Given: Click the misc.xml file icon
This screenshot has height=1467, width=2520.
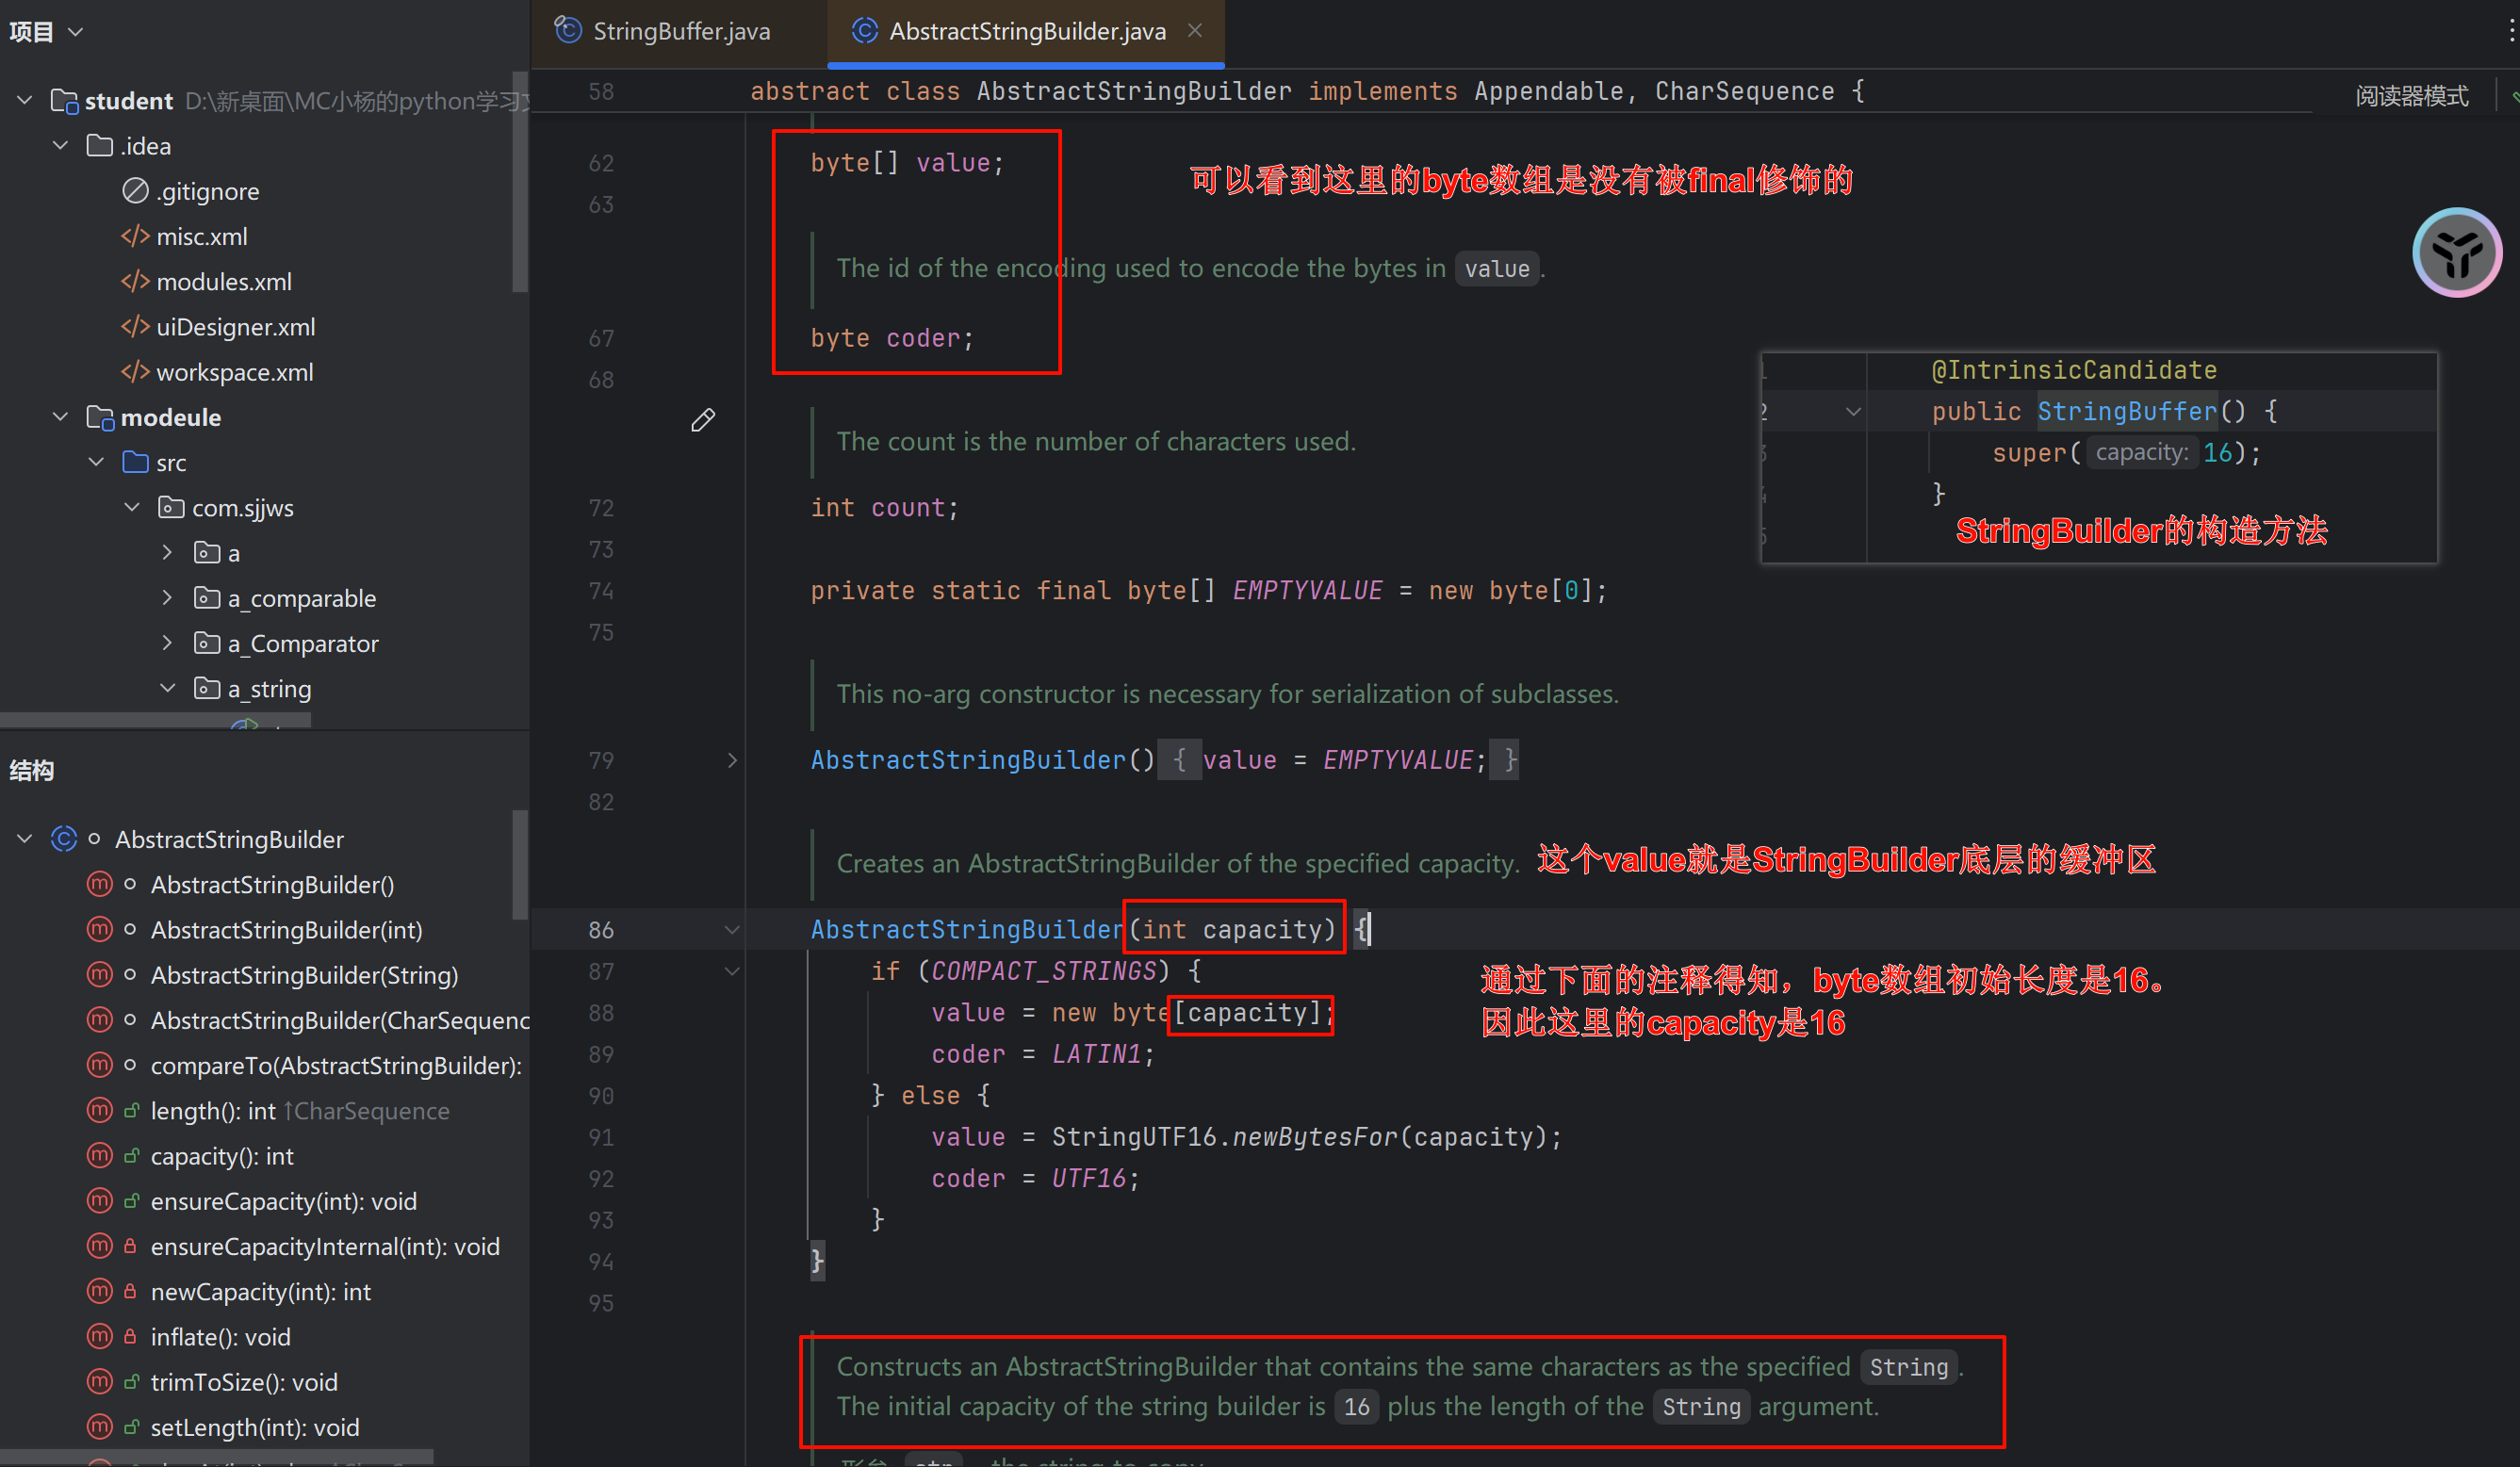Looking at the screenshot, I should pyautogui.click(x=135, y=236).
